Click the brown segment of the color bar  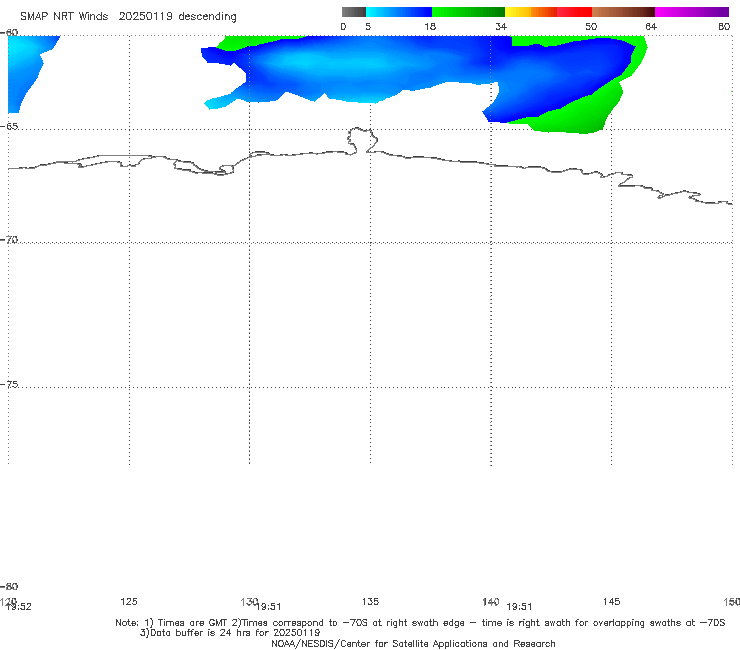pos(623,12)
